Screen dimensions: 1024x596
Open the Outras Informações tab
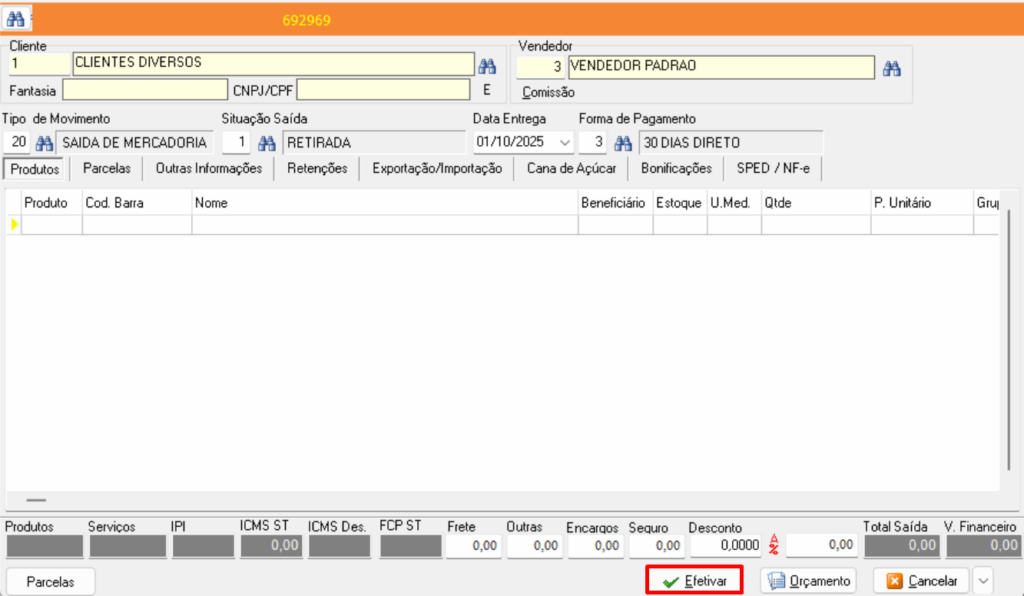208,169
